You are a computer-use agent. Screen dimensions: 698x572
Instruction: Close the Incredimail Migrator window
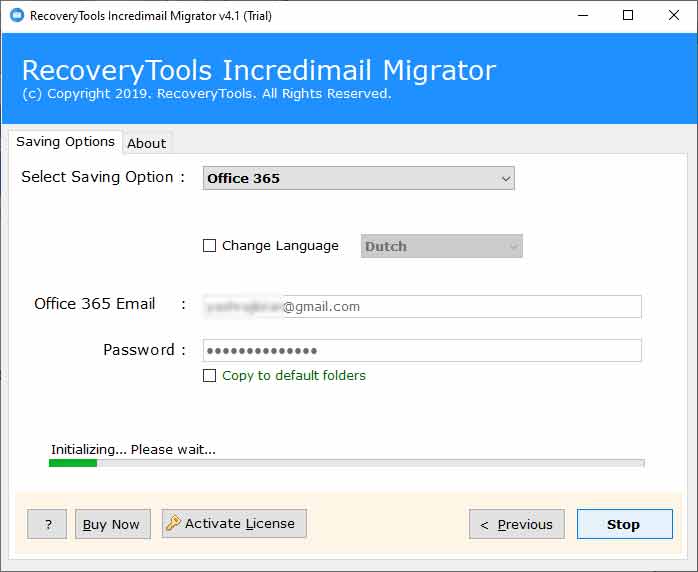click(674, 16)
